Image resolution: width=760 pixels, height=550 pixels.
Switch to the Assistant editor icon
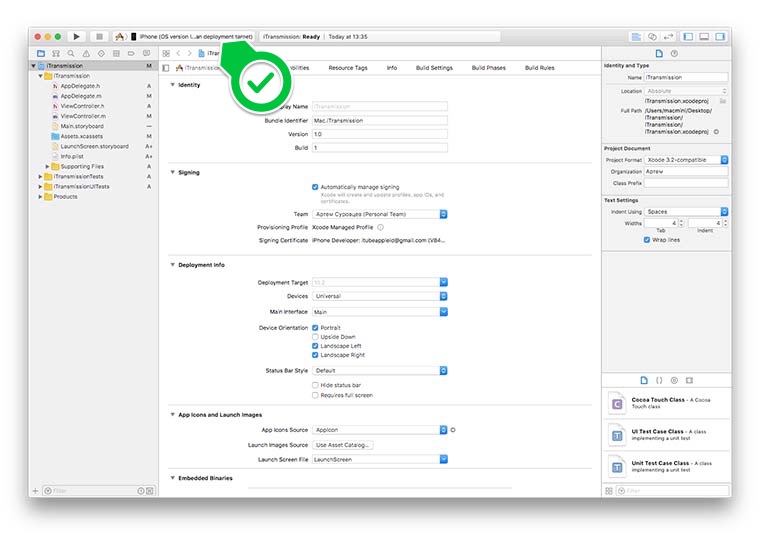coord(652,36)
